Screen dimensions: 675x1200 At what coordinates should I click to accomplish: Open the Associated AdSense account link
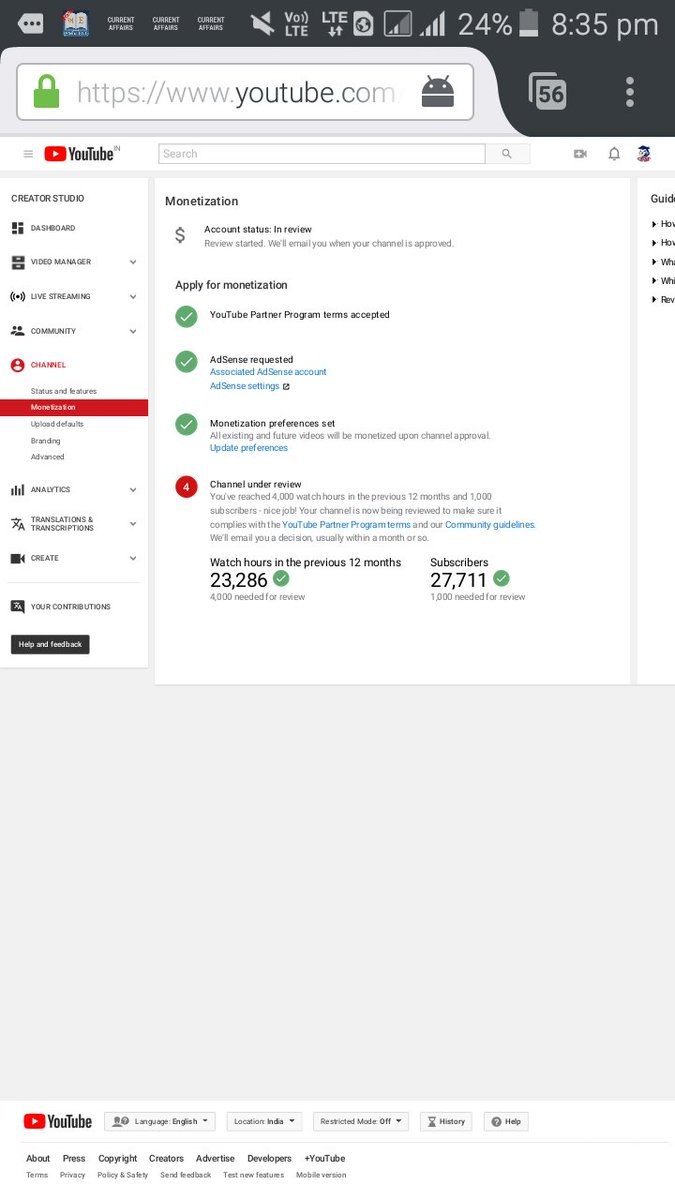(268, 372)
